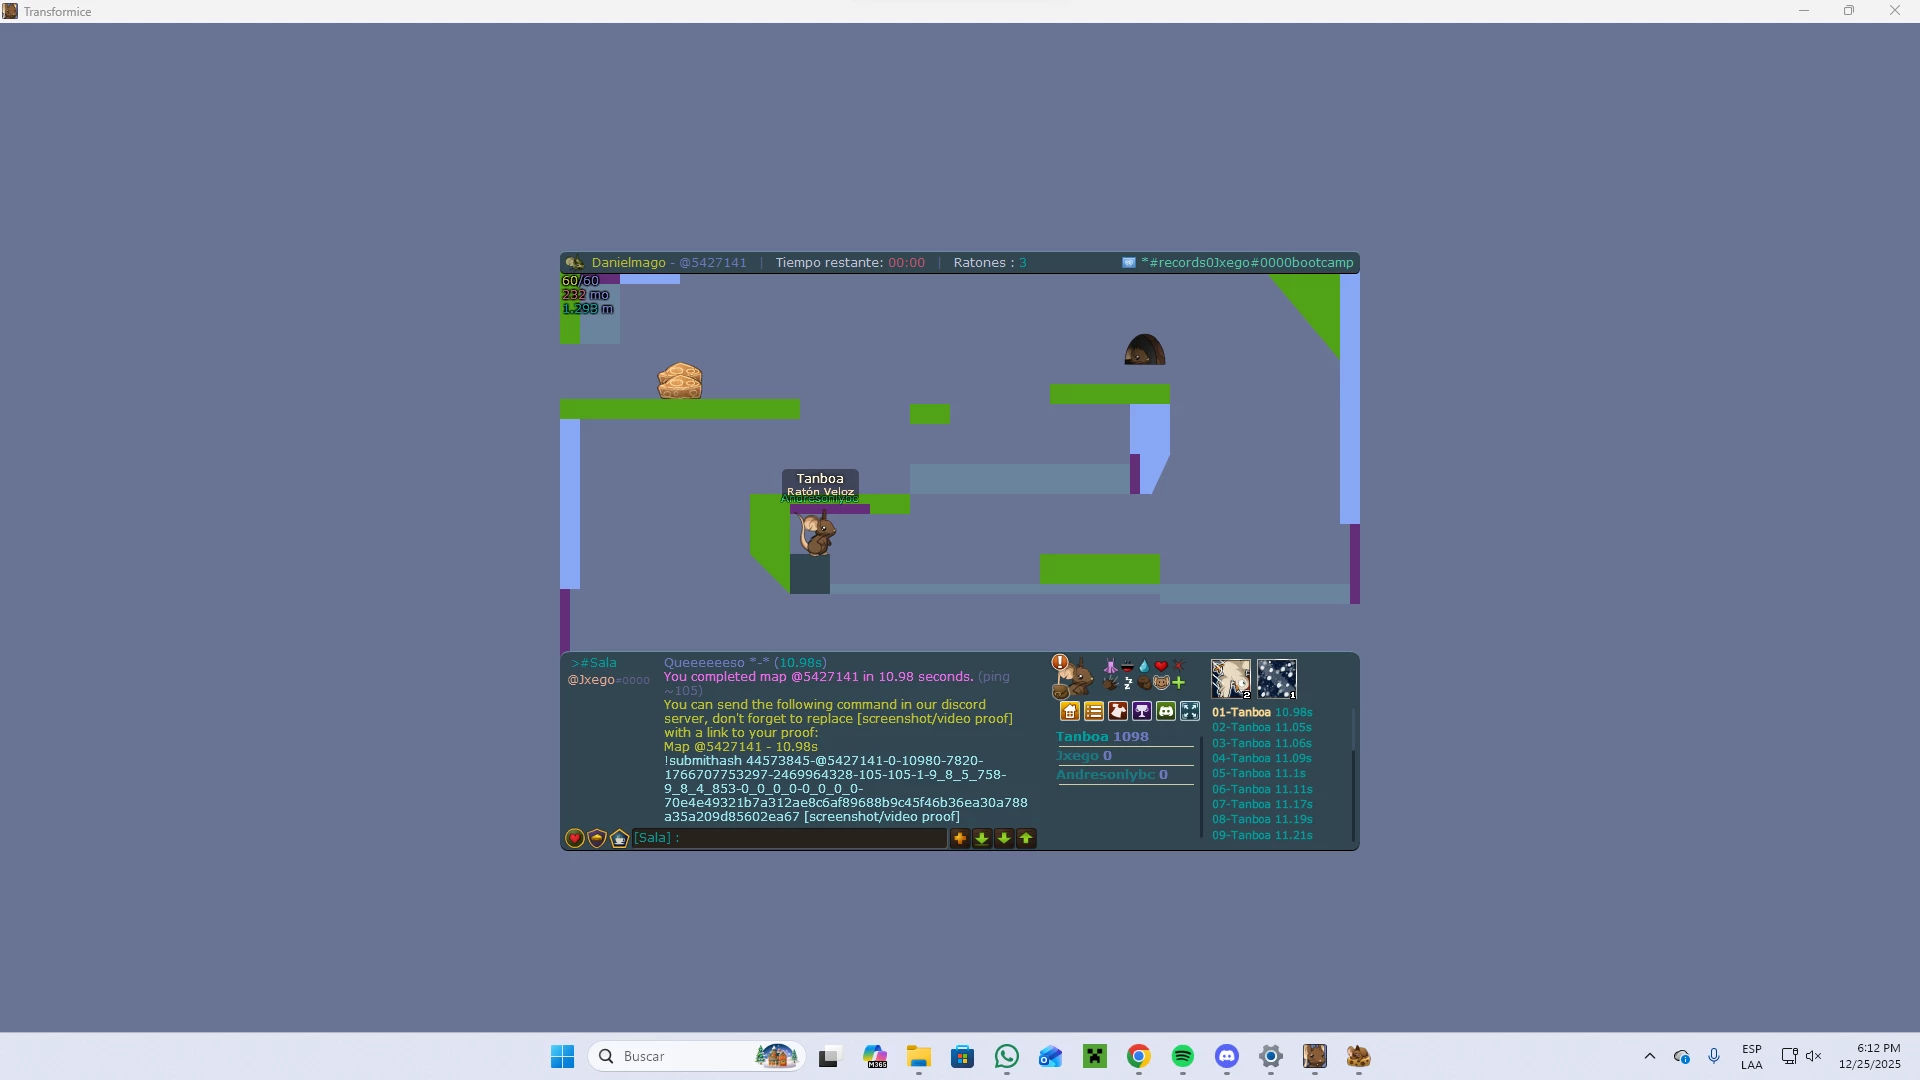
Task: Toggle fullscreen with the arrows button
Action: pyautogui.click(x=1190, y=711)
